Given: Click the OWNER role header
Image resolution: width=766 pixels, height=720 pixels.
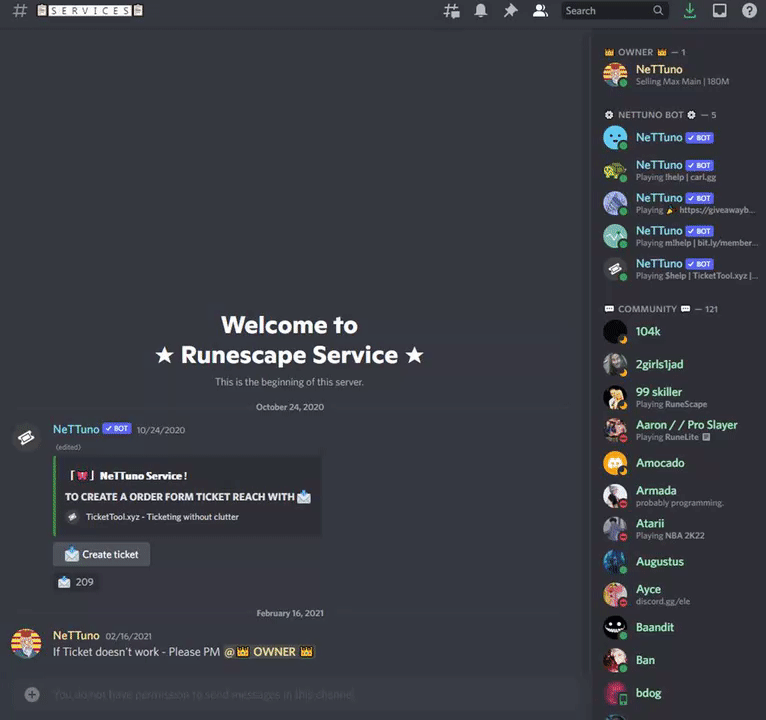Looking at the screenshot, I should (645, 52).
